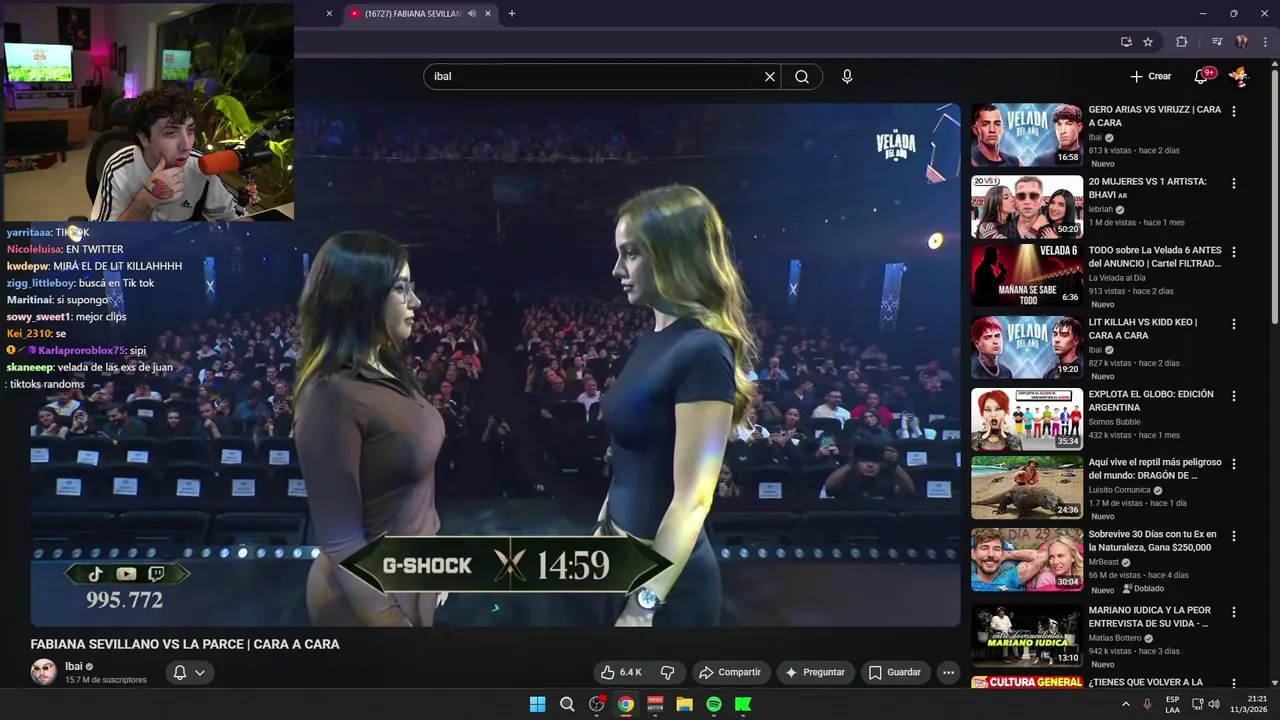Click the Compartir share button

pos(730,672)
